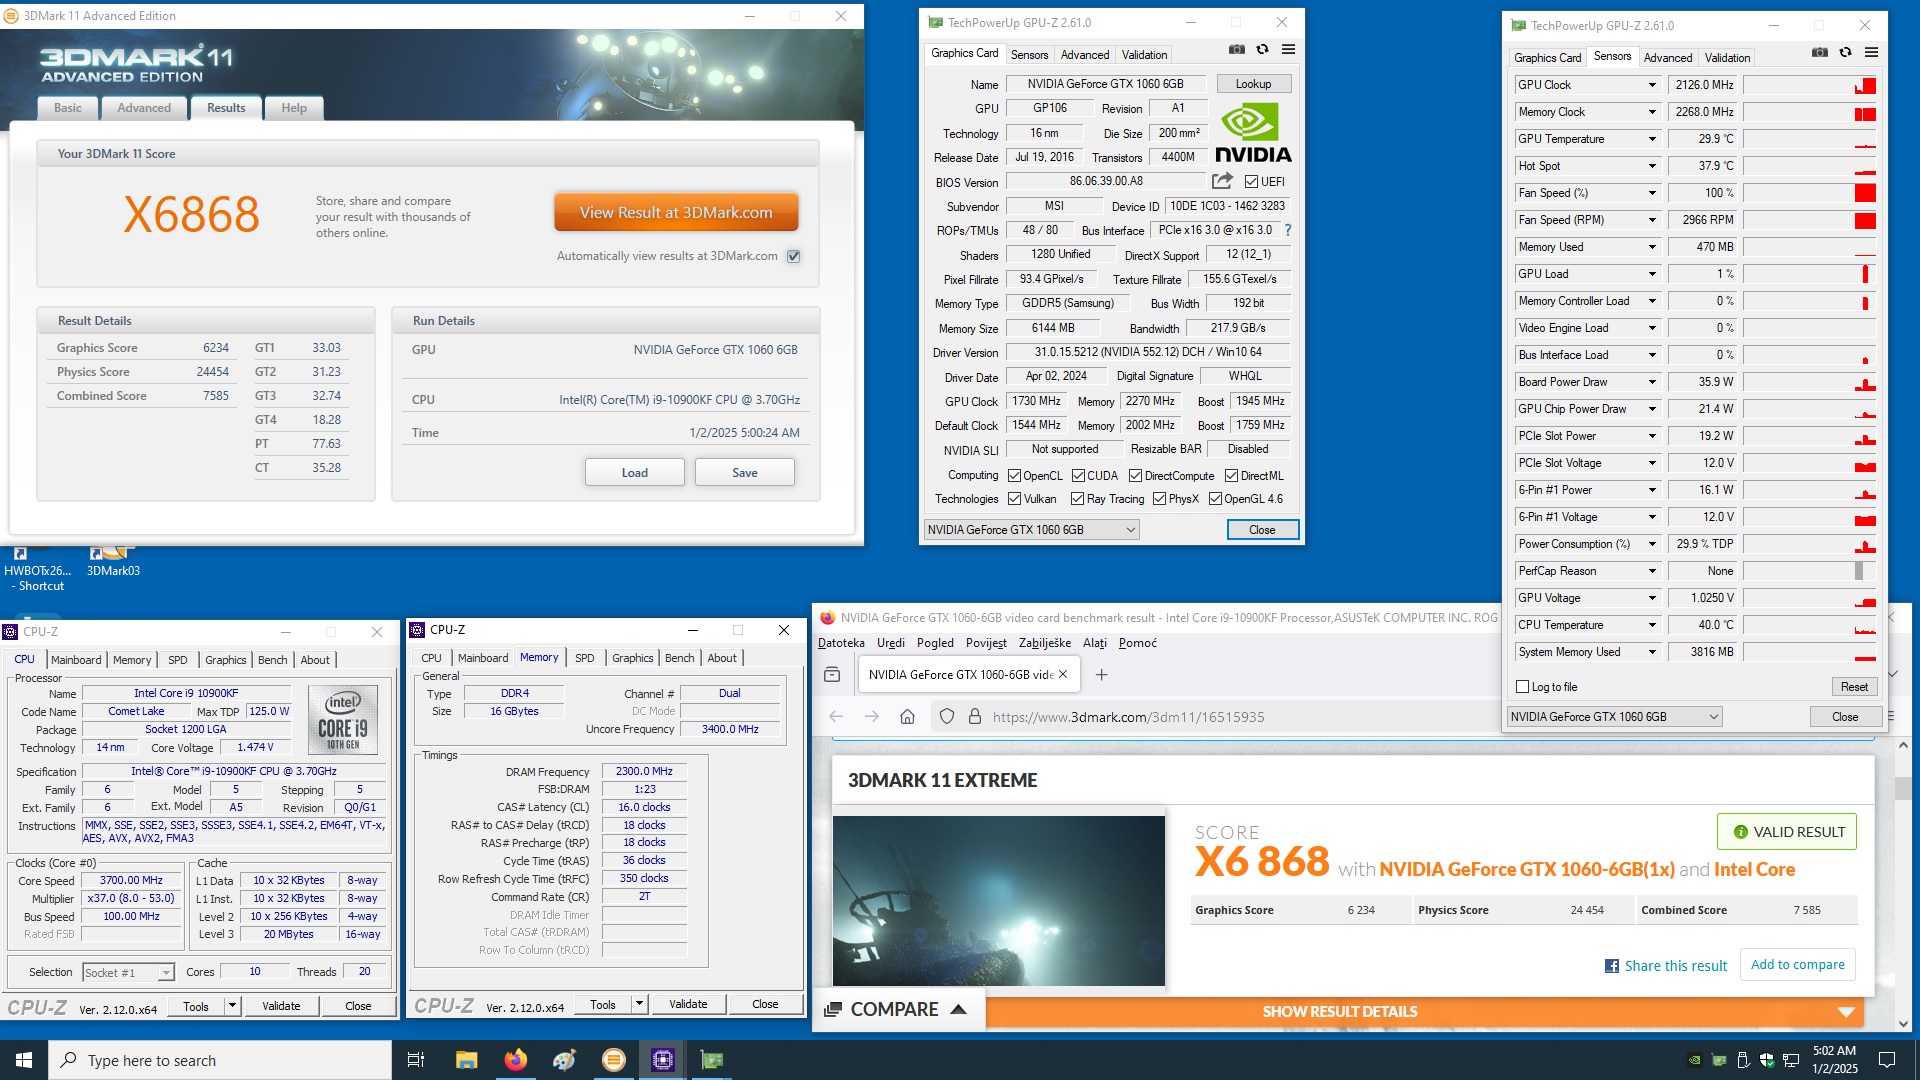Viewport: 1920px width, 1080px height.
Task: Open the hamburger menu in GPU-Z Sensors window
Action: pos(1872,53)
